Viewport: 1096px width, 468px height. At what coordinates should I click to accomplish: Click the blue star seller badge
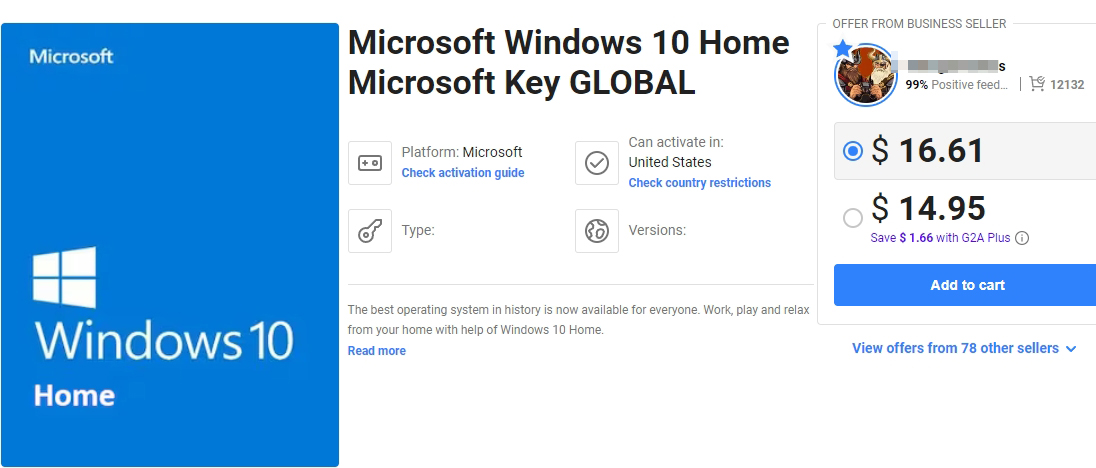pyautogui.click(x=843, y=49)
